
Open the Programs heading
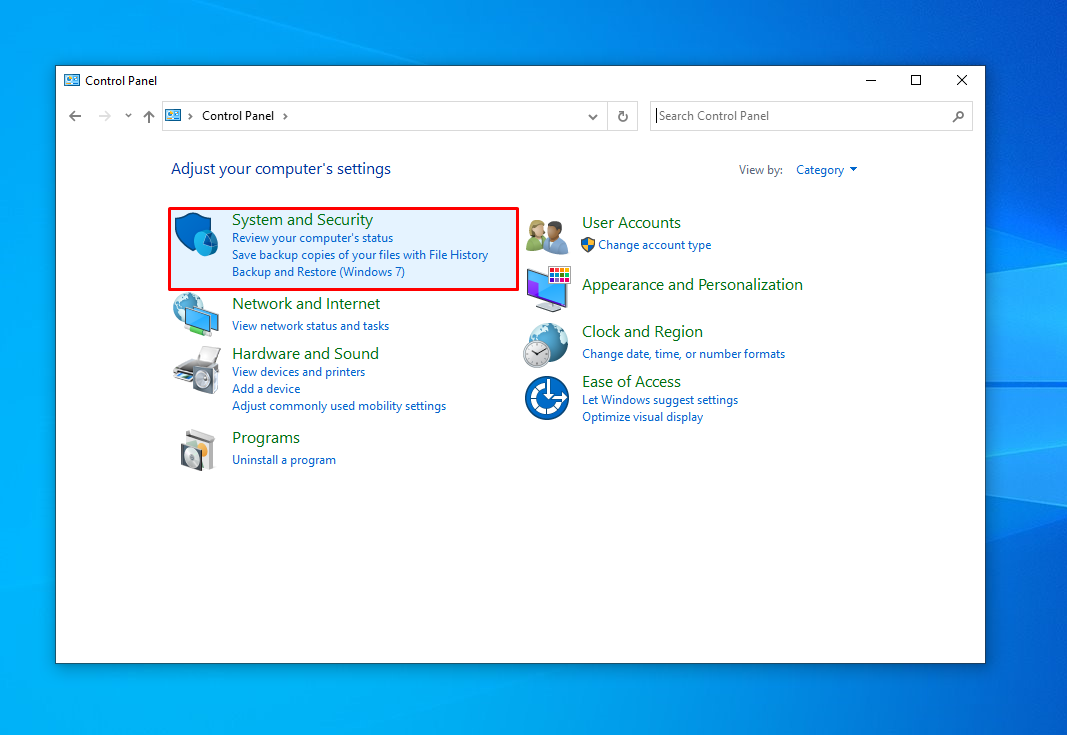coord(265,438)
